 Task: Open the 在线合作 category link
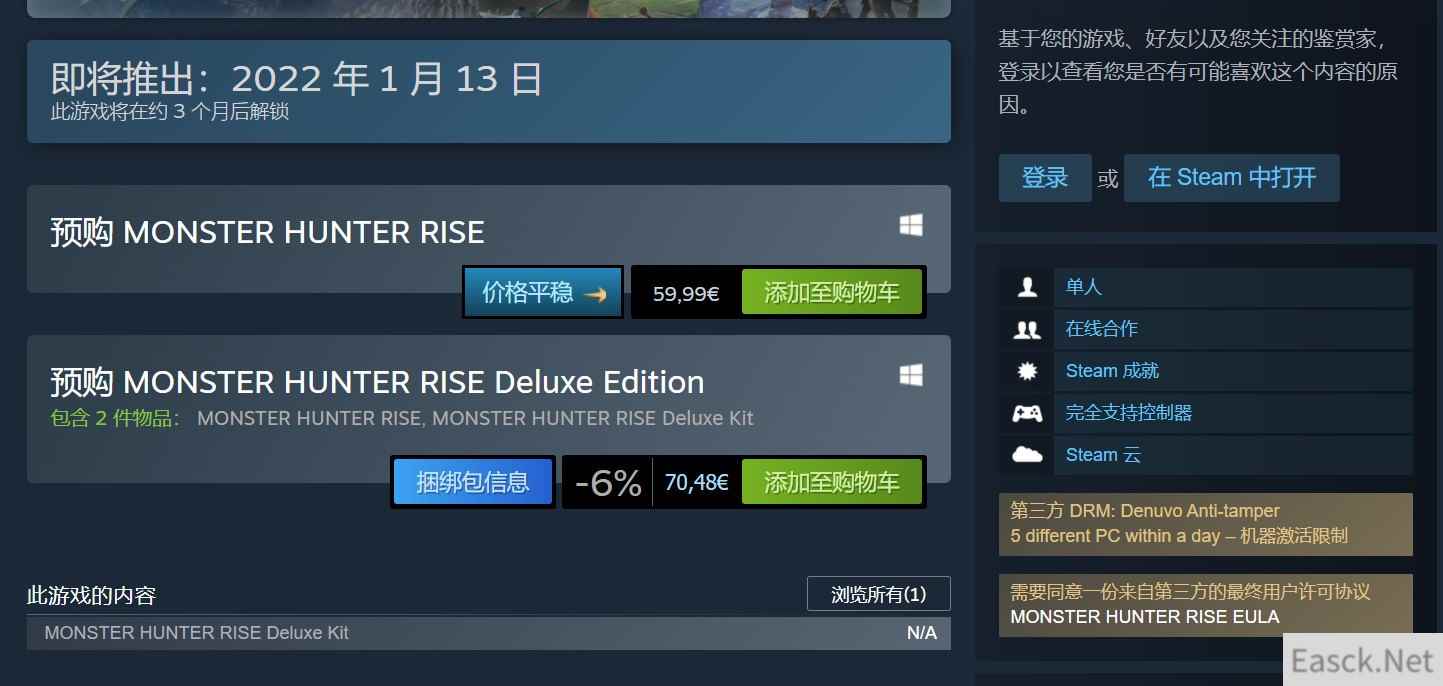[1101, 329]
